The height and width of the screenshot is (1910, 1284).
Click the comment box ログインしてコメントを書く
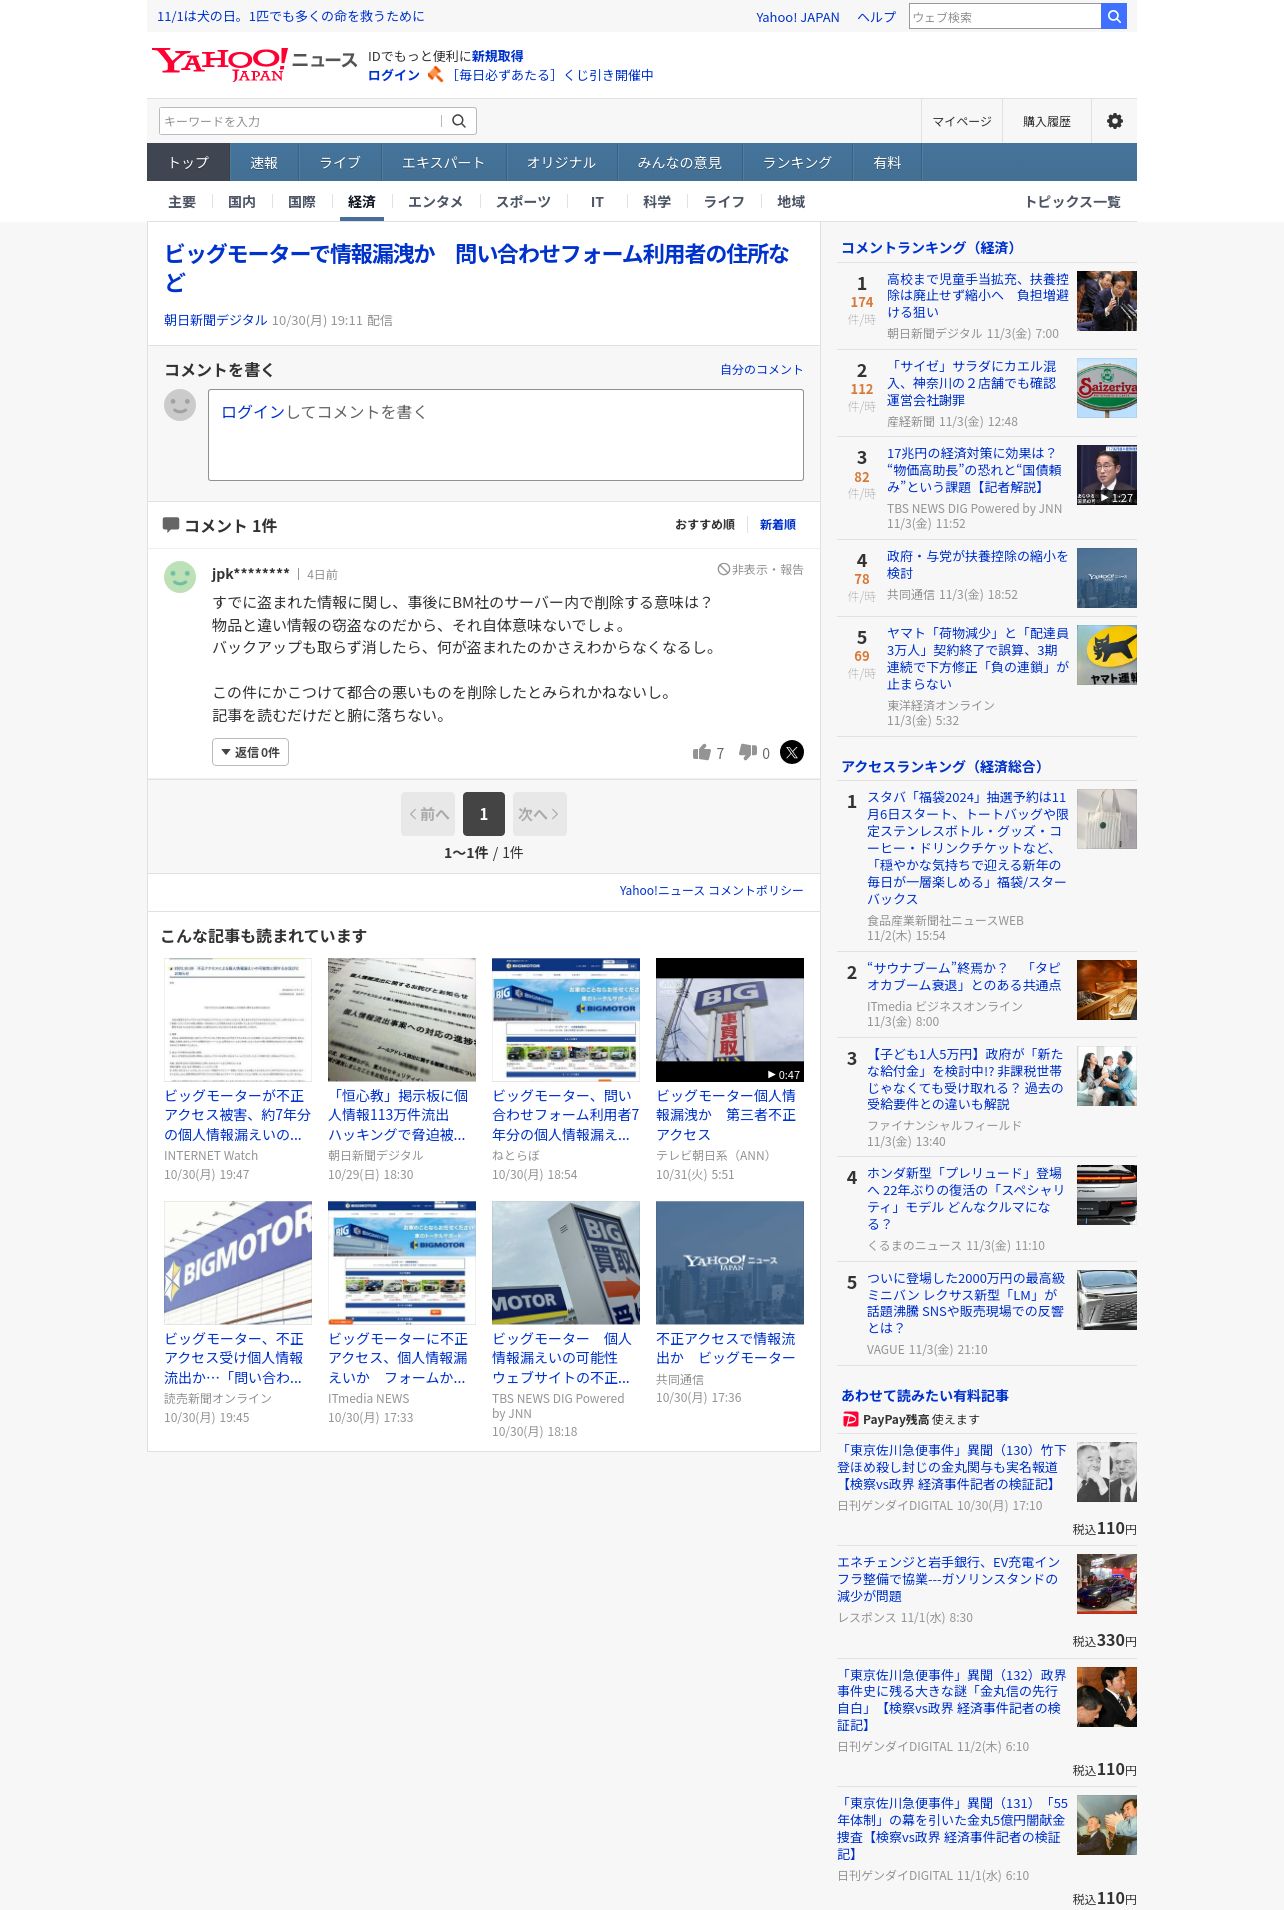tap(506, 435)
